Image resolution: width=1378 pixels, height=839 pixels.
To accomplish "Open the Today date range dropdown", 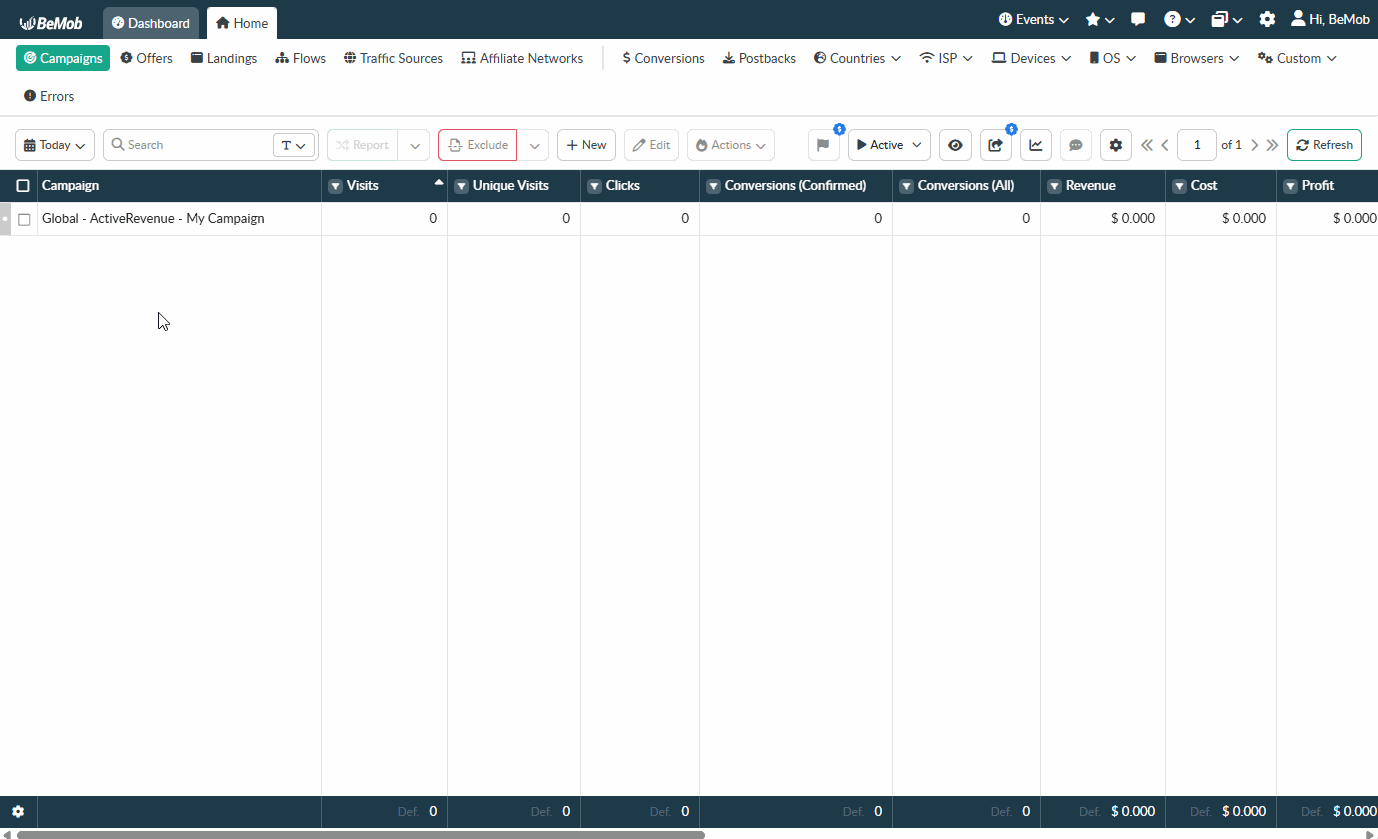I will pyautogui.click(x=55, y=145).
